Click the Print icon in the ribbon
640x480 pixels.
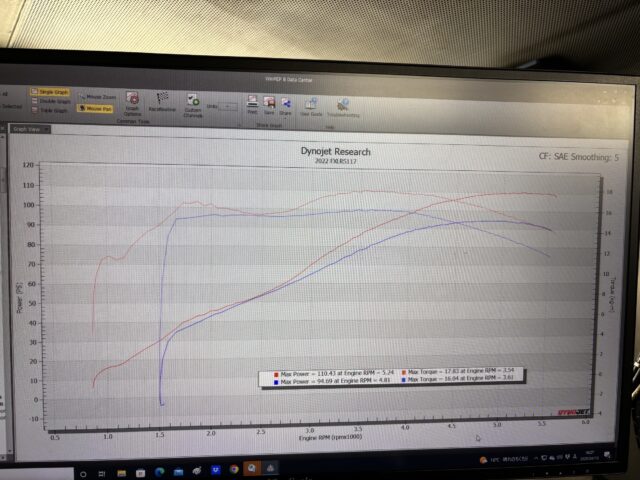pos(253,104)
